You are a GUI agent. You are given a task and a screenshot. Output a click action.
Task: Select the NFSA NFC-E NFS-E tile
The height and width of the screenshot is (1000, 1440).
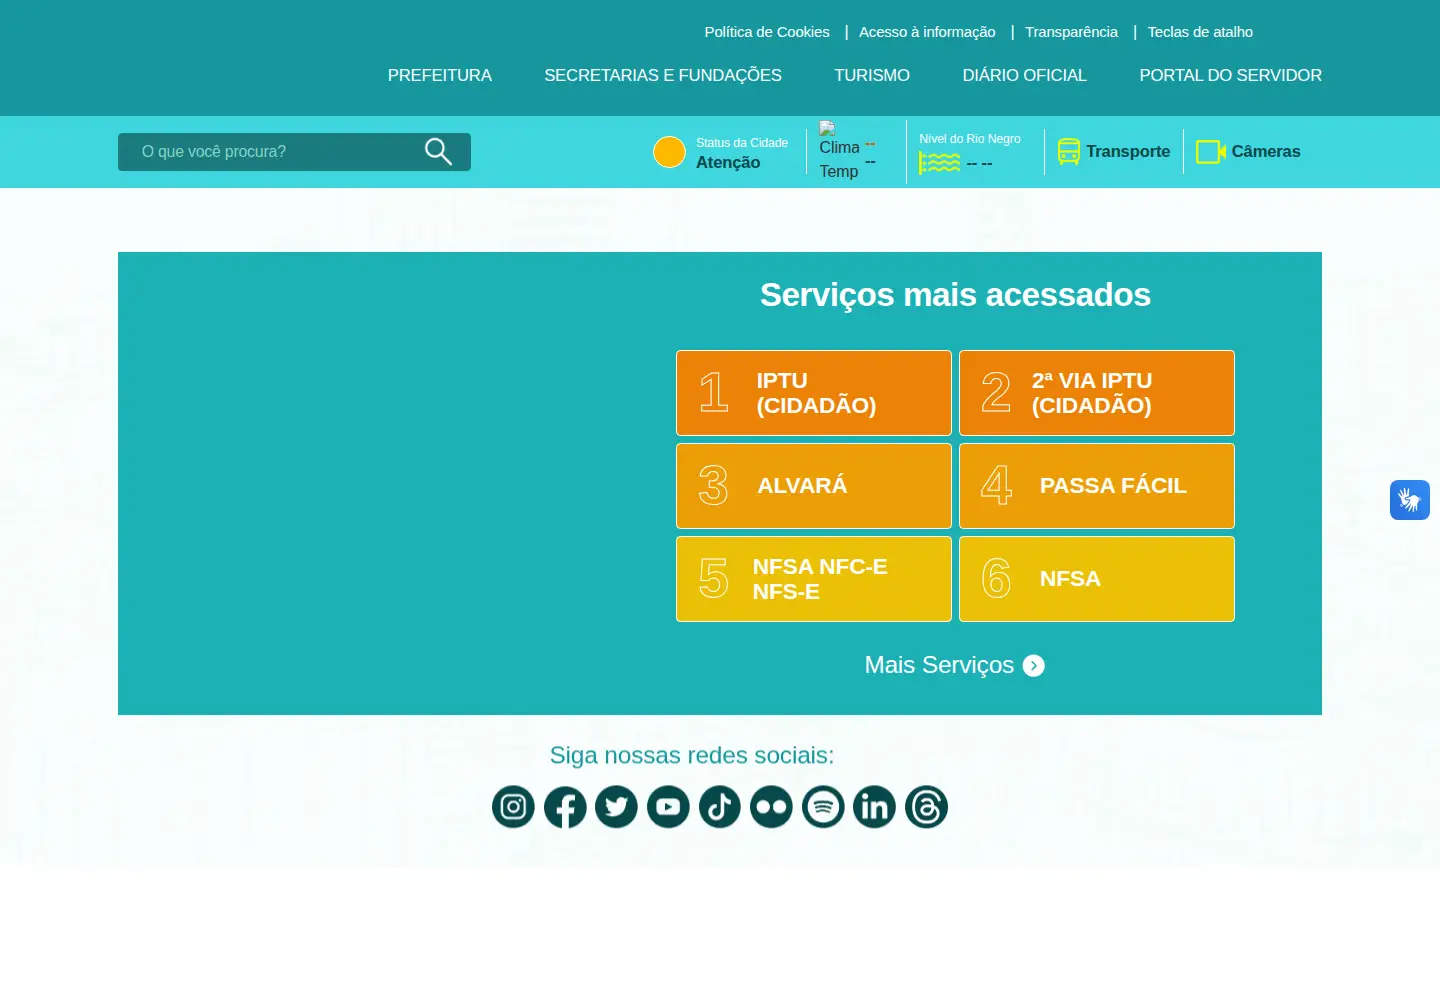(x=814, y=579)
